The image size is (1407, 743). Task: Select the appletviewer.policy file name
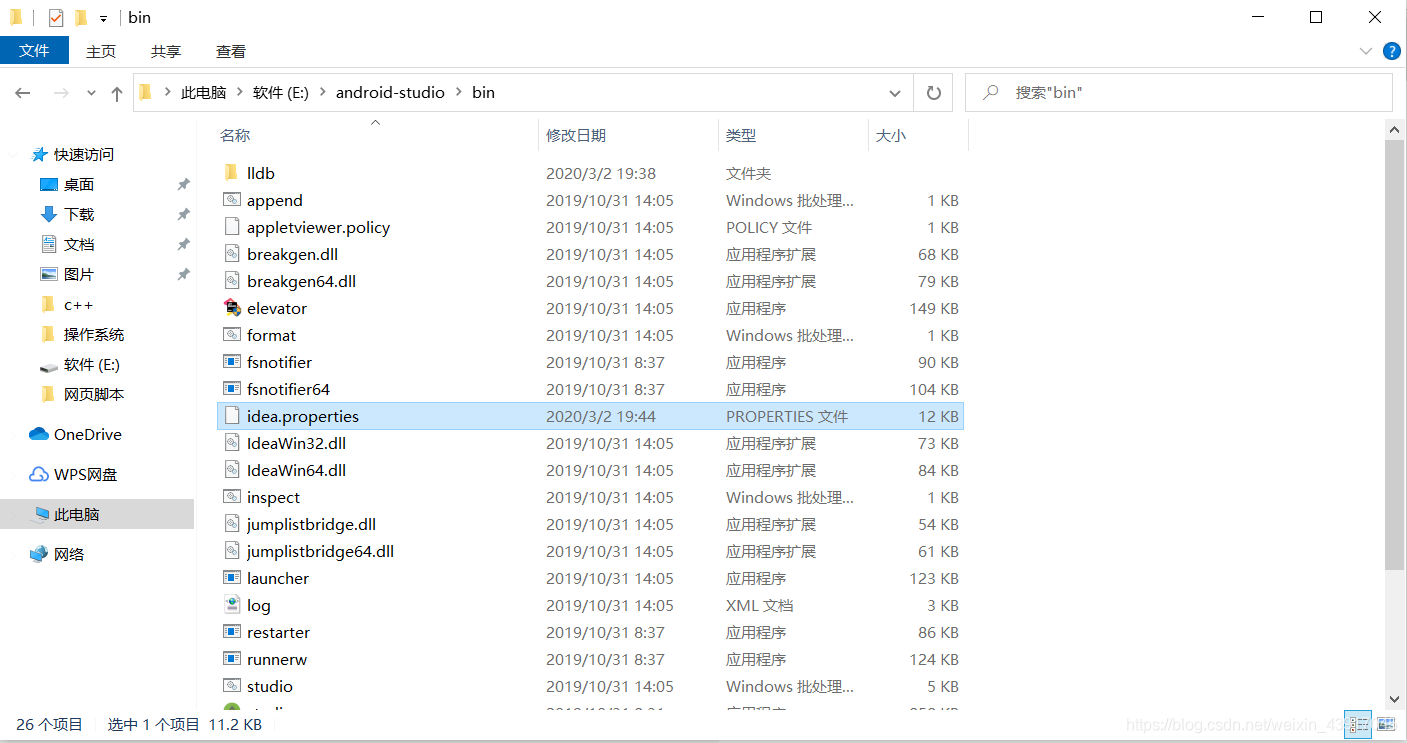pos(318,227)
